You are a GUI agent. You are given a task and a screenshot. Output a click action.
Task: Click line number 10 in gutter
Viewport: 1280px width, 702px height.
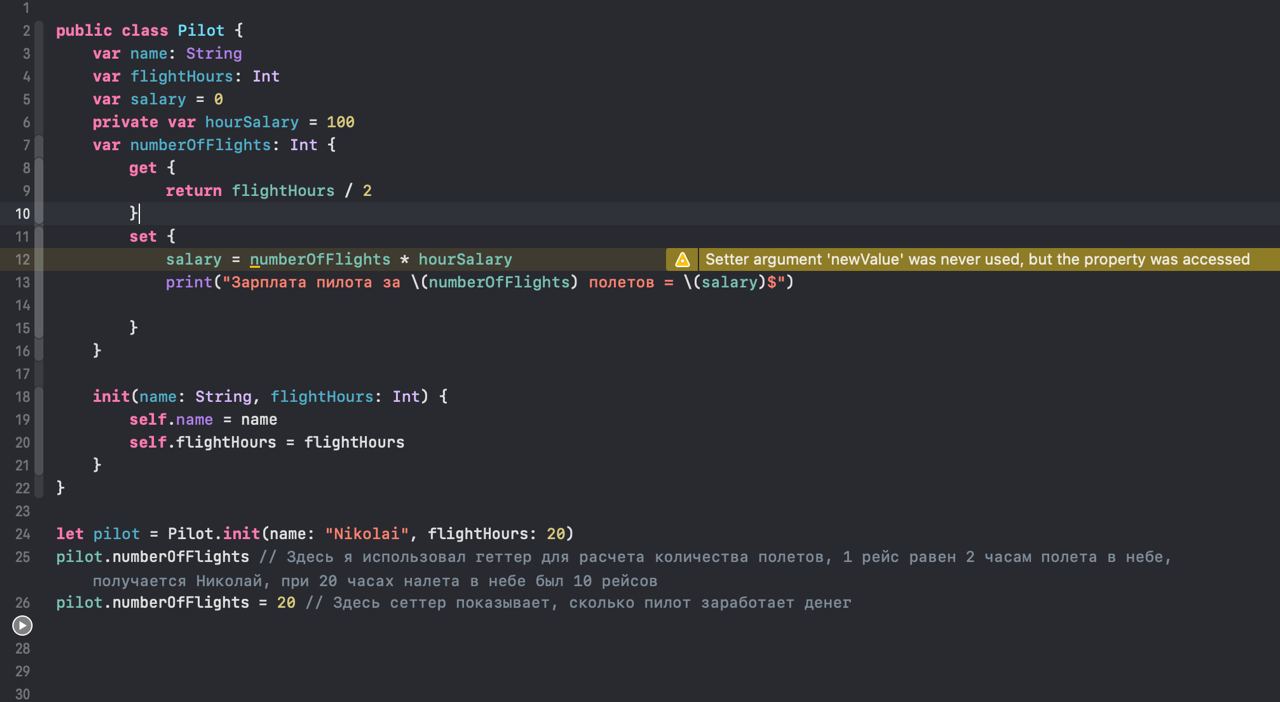22,213
